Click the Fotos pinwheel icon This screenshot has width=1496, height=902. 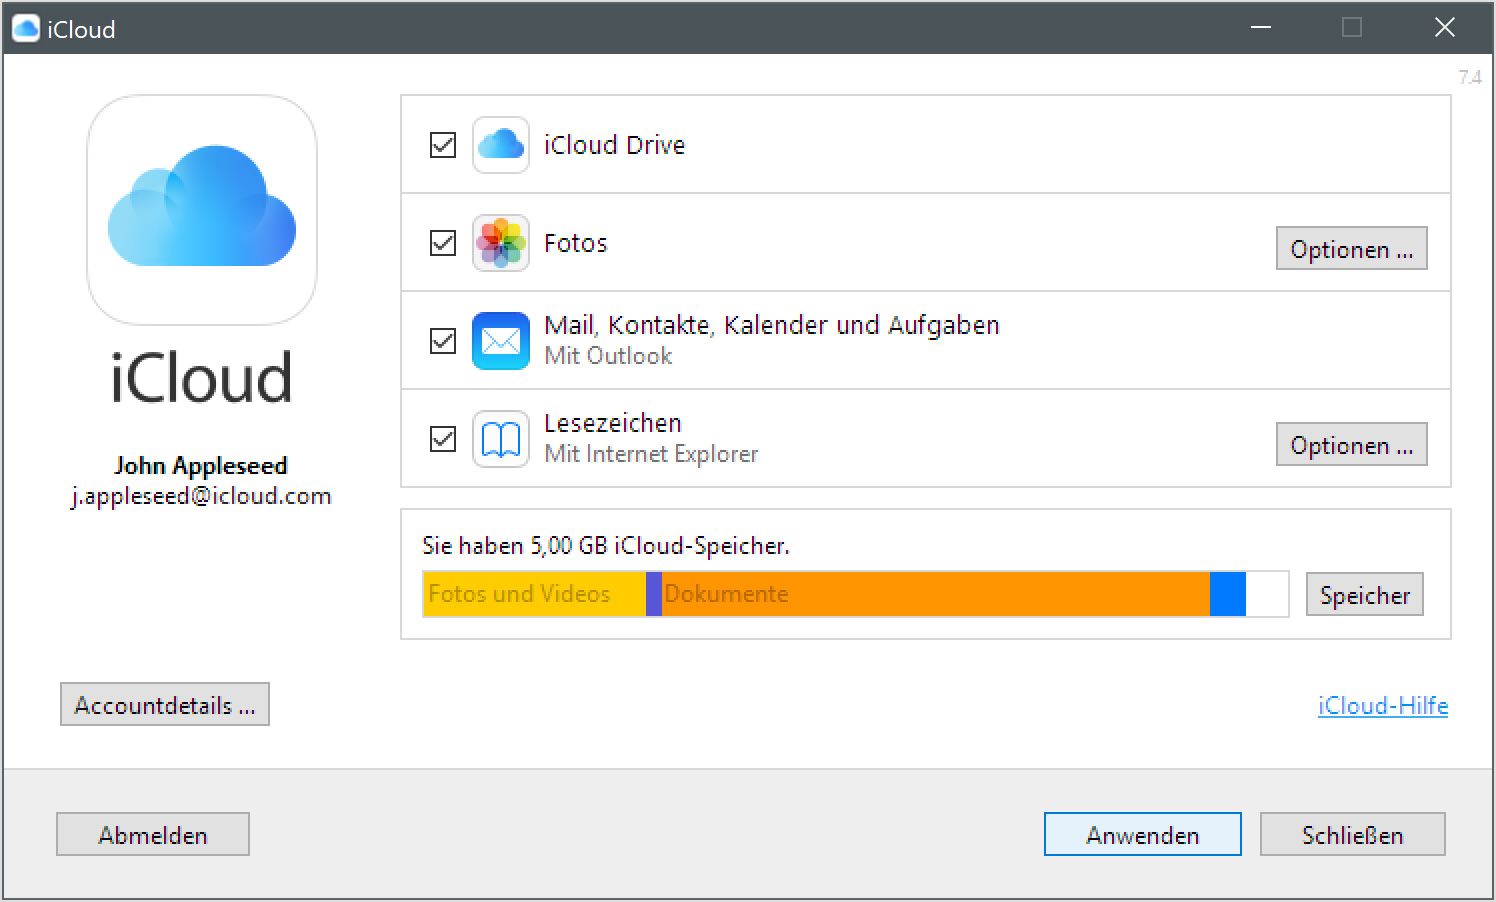click(x=501, y=243)
